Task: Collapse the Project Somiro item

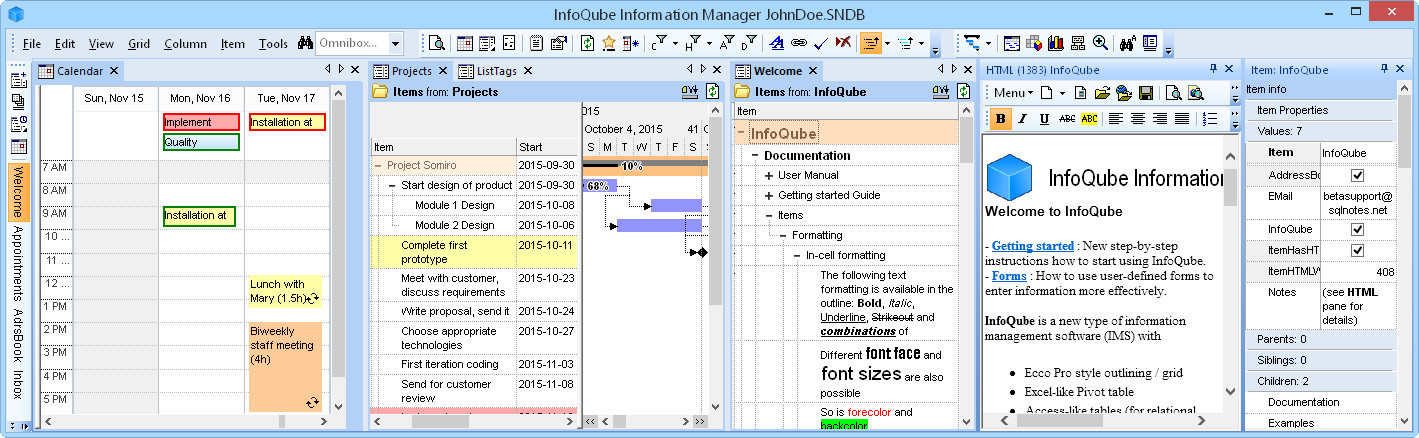Action: (x=378, y=165)
